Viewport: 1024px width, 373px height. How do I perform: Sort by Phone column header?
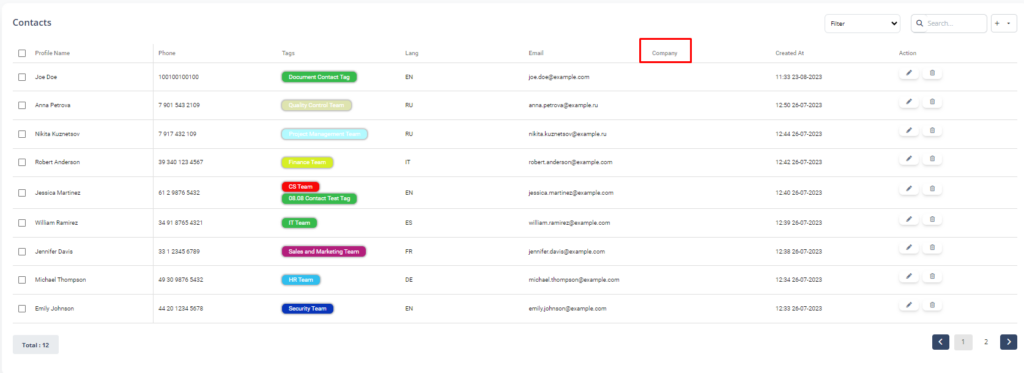tap(167, 54)
